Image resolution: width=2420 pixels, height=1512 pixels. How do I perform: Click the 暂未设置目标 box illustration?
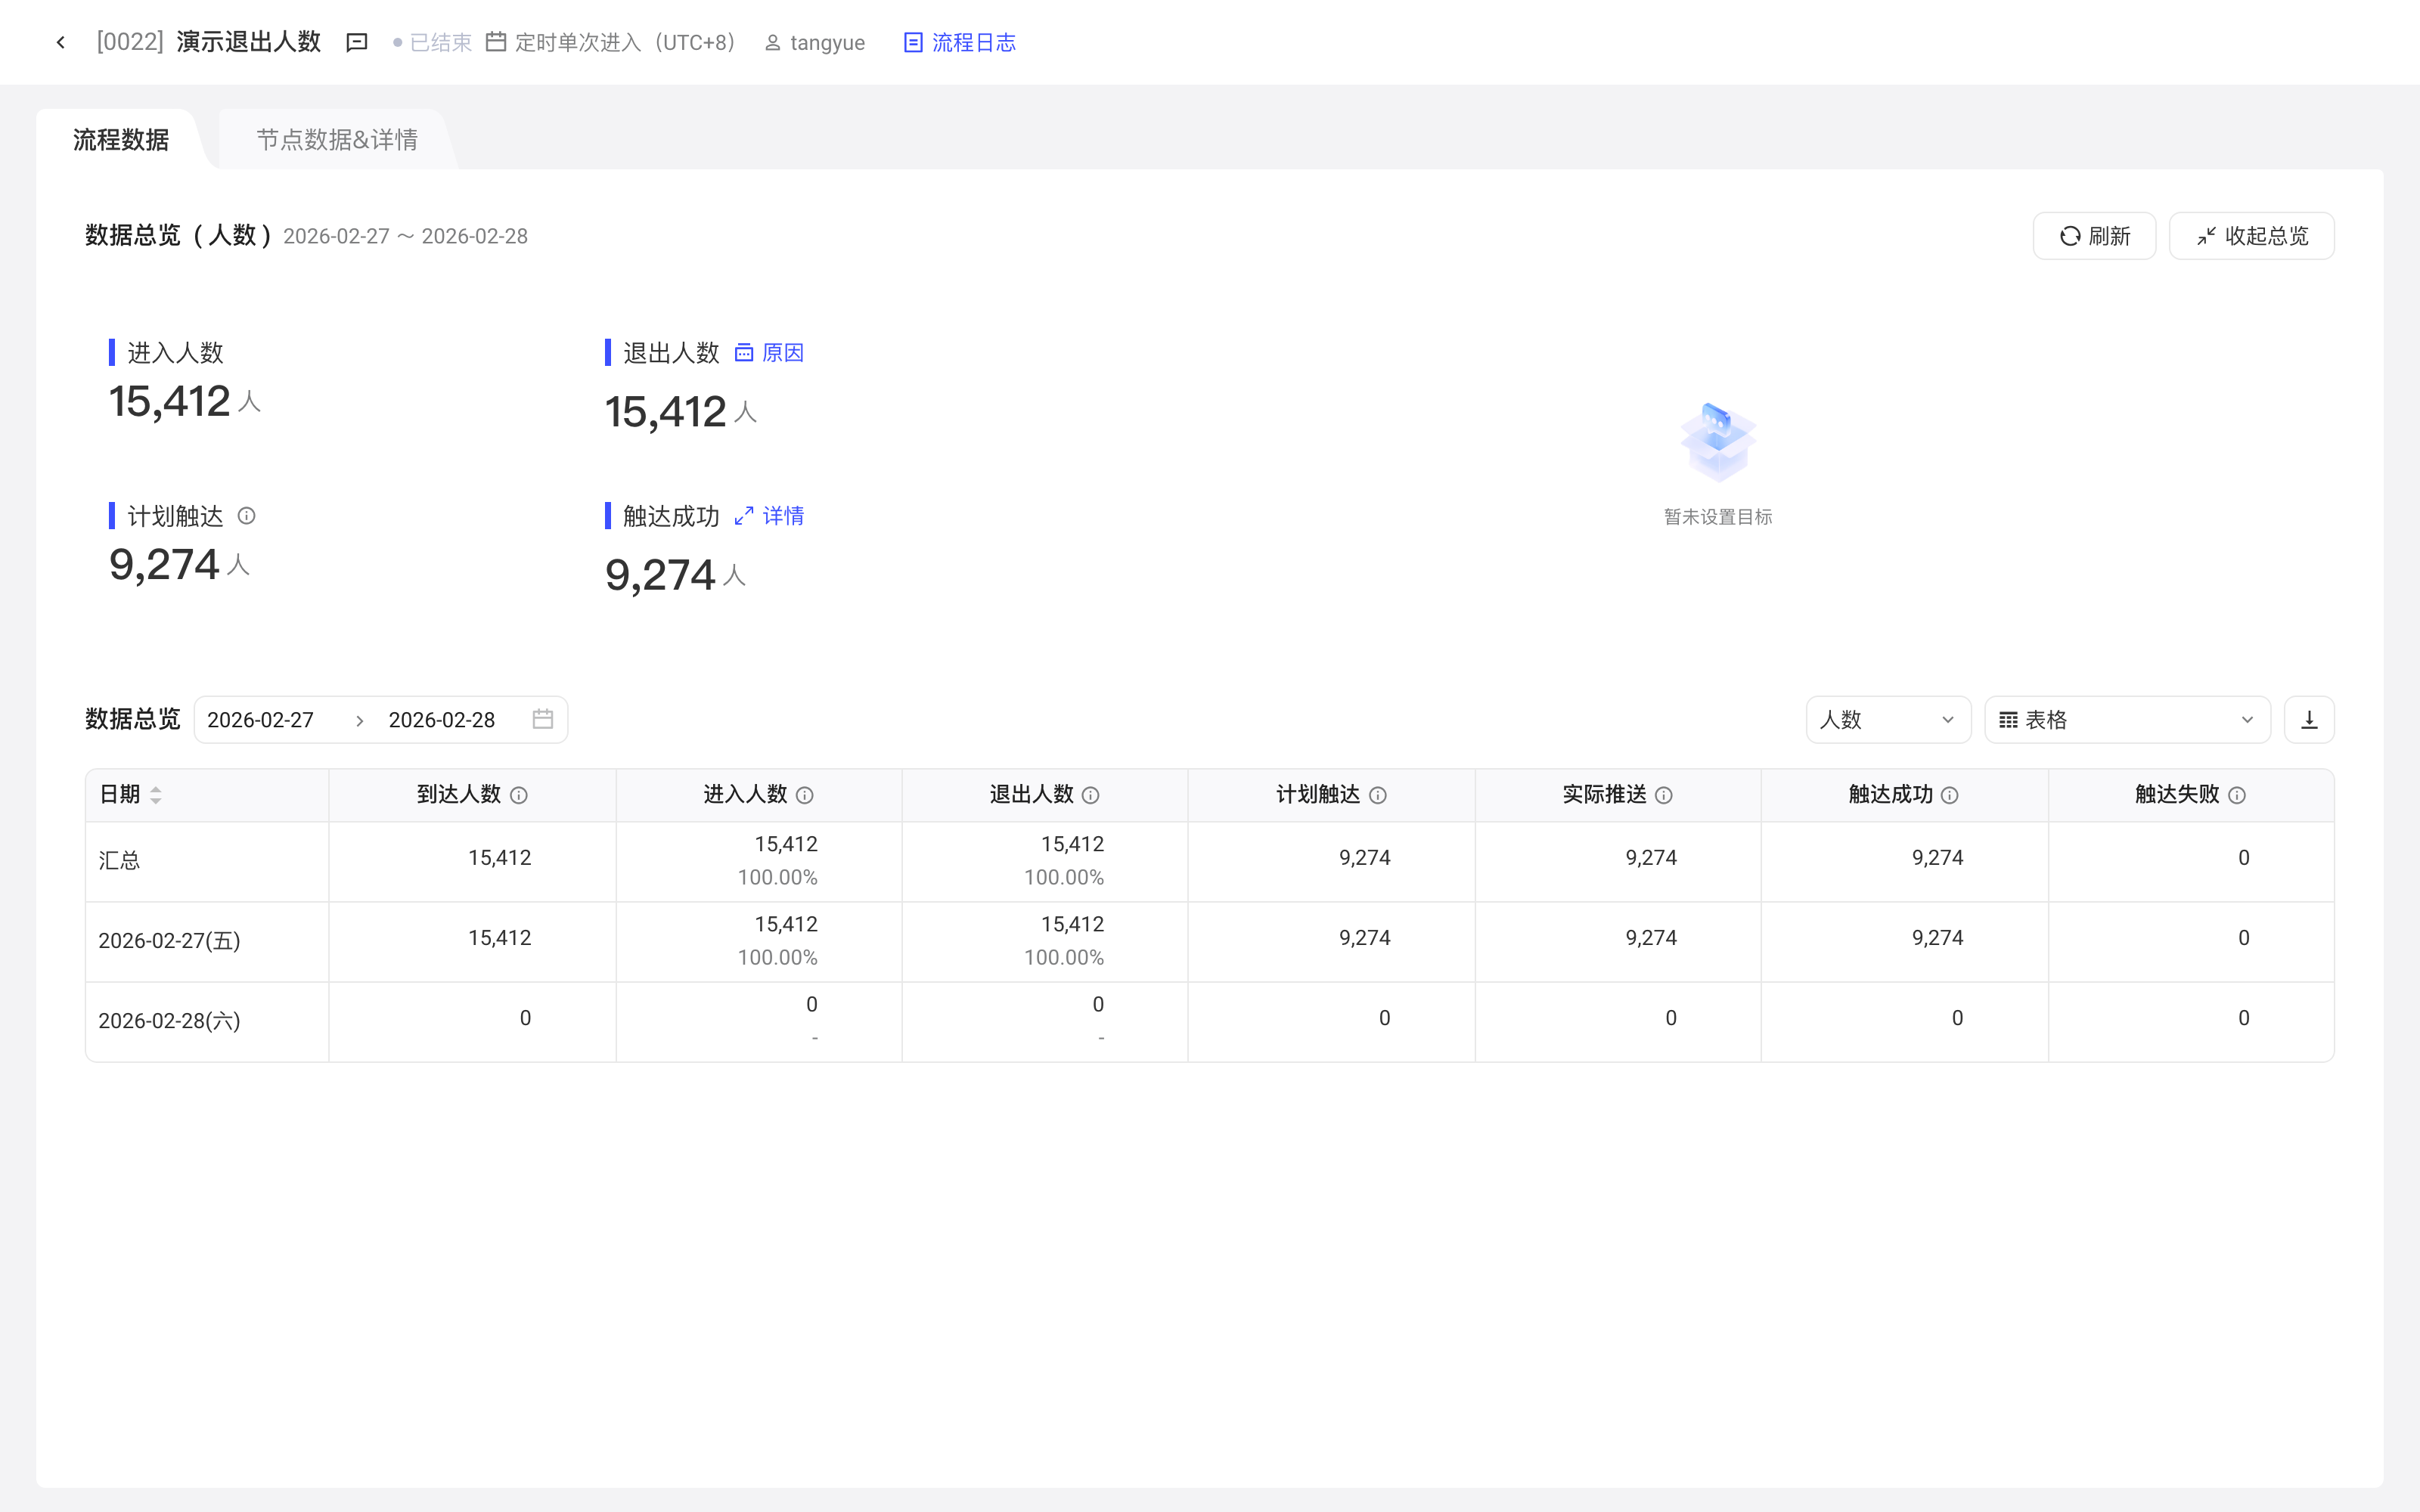click(1718, 442)
